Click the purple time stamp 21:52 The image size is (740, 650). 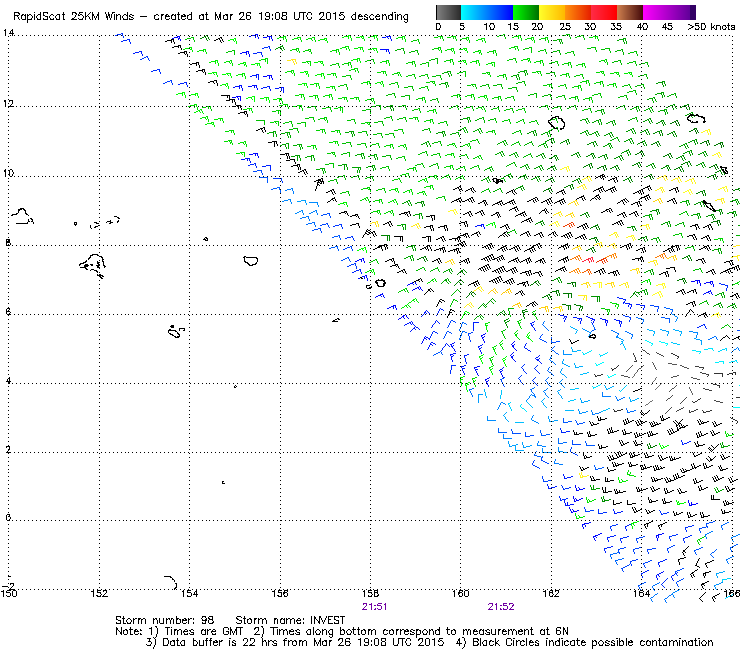tap(501, 607)
